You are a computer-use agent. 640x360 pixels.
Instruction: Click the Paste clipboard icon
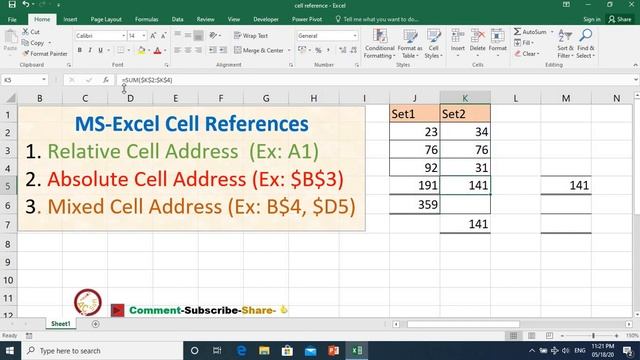click(x=11, y=38)
